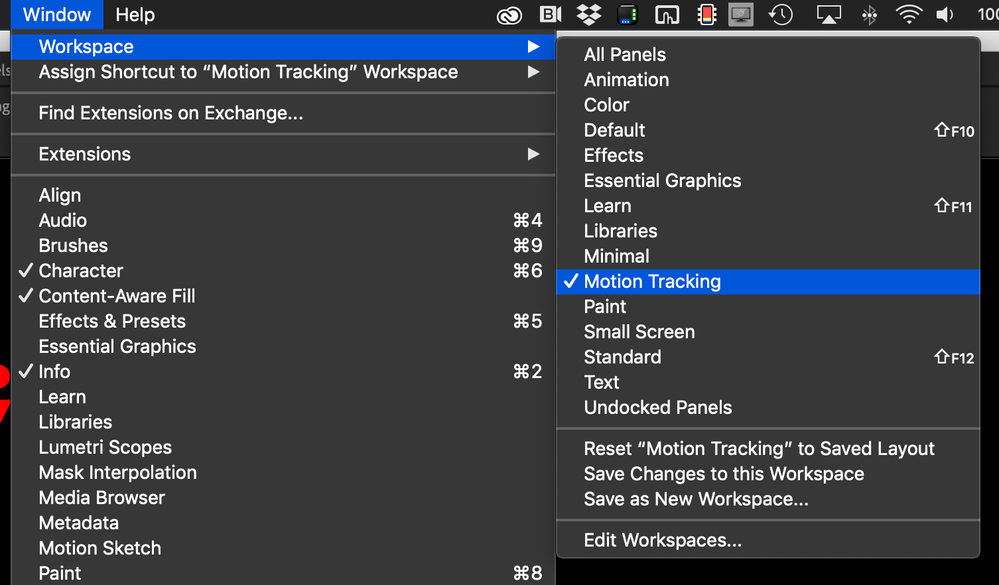The height and width of the screenshot is (585, 999).
Task: Select the Animation workspace
Action: click(x=627, y=80)
